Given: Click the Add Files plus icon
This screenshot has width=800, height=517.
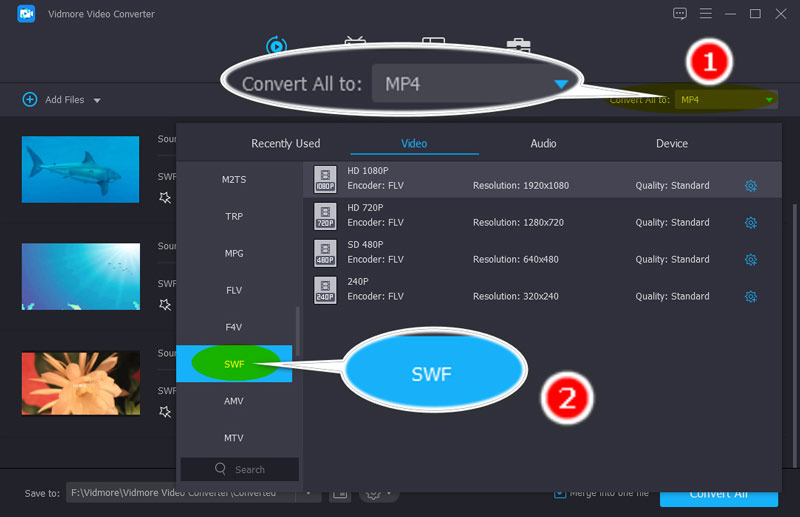Looking at the screenshot, I should tap(30, 100).
